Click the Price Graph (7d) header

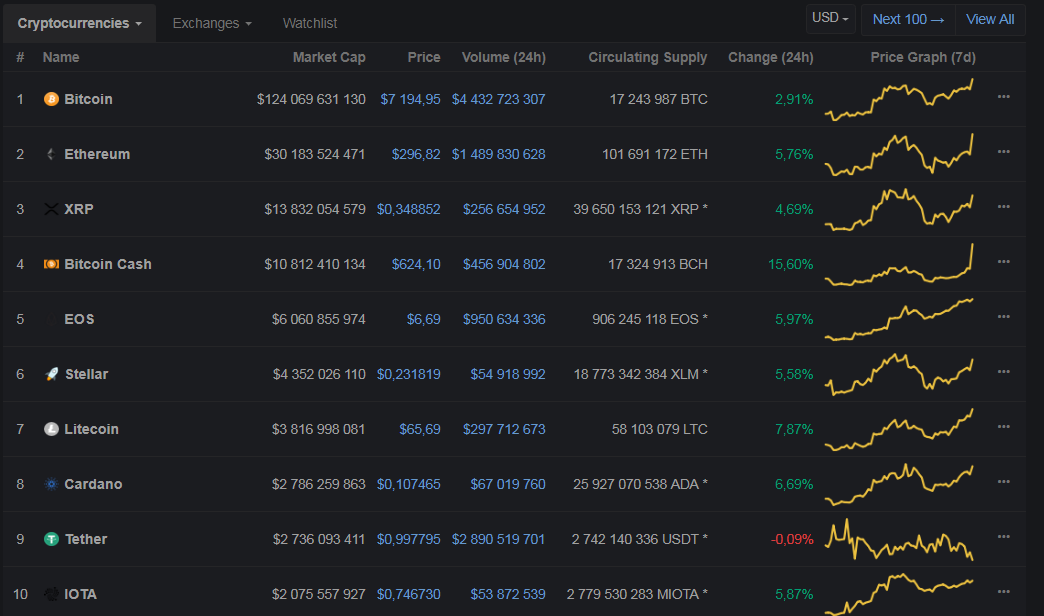coord(923,57)
